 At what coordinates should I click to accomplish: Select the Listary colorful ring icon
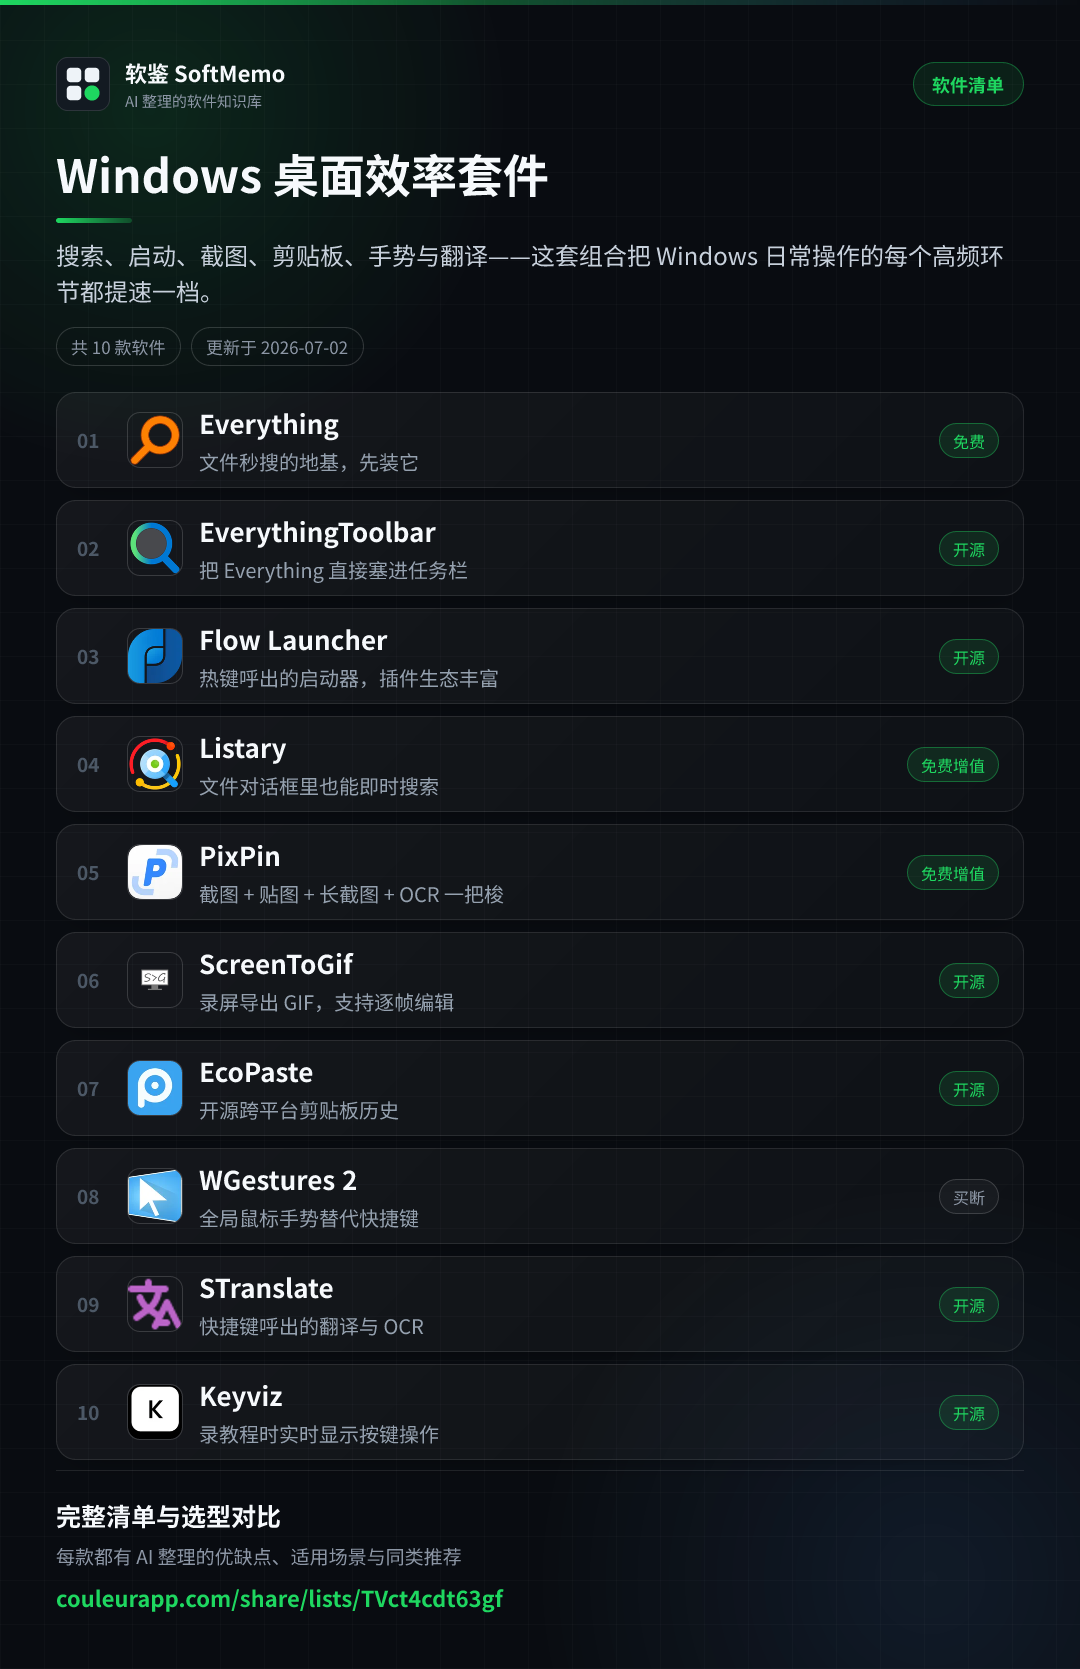coord(155,764)
